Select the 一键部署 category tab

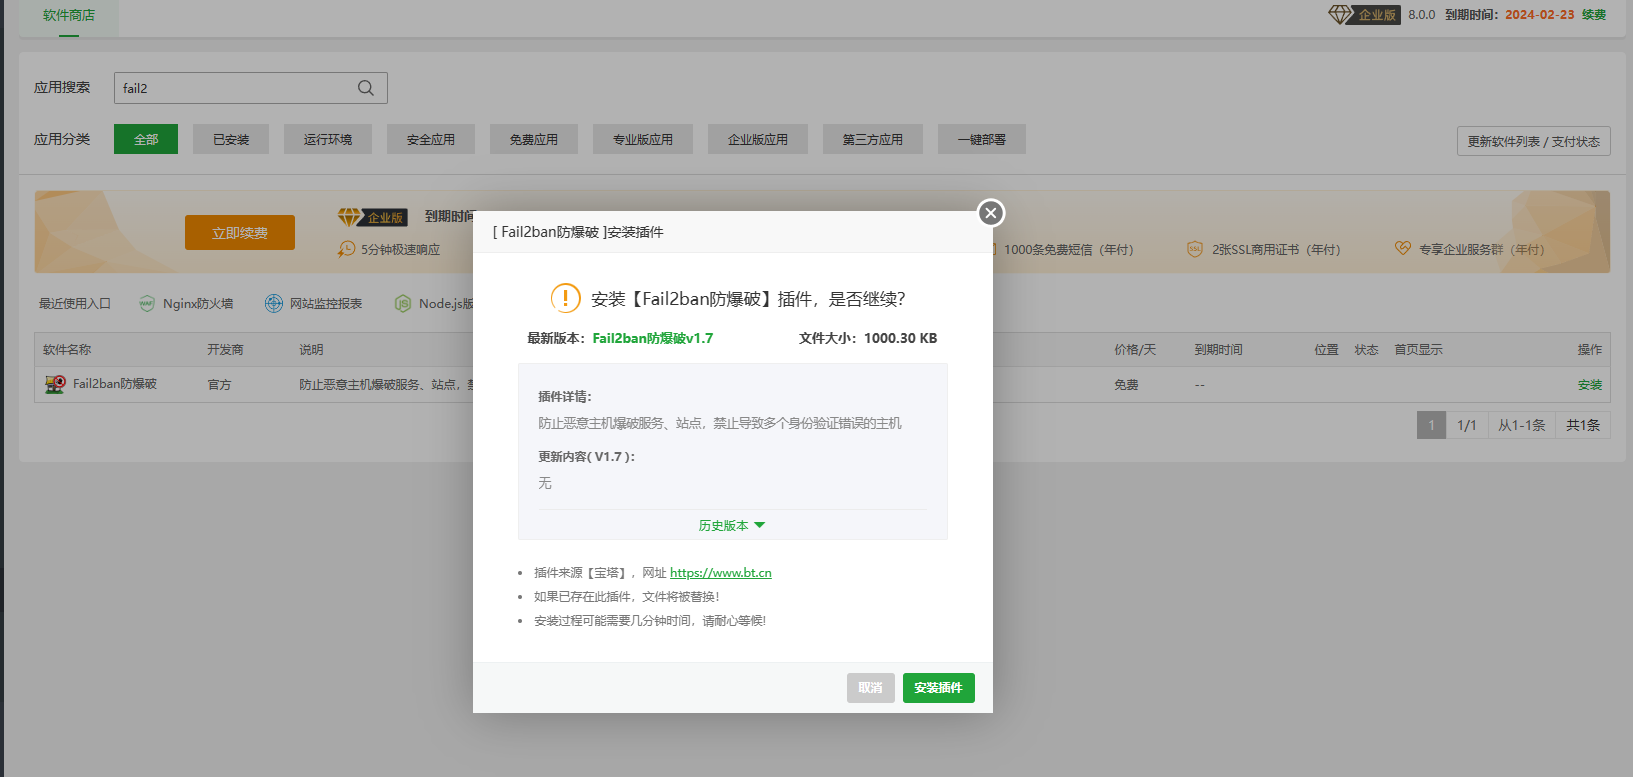tap(982, 139)
